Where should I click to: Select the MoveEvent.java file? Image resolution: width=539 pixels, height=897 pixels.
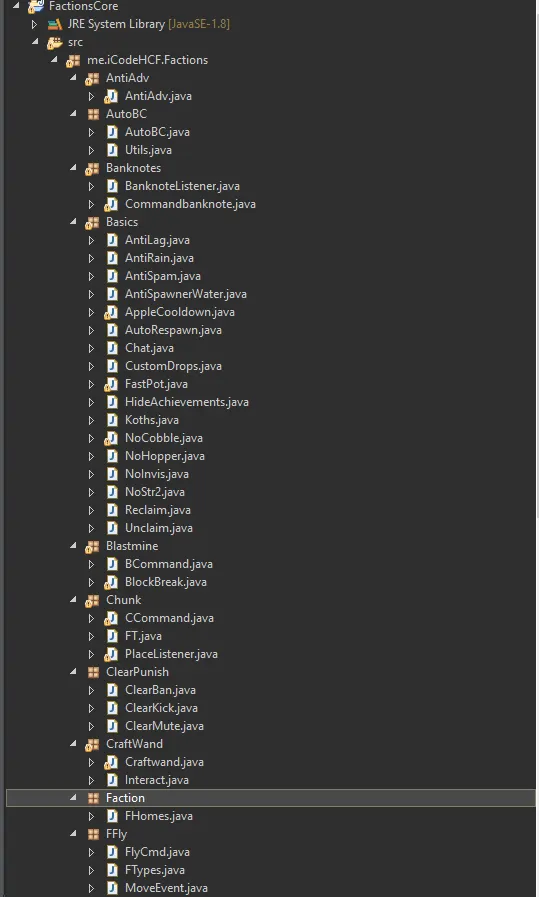166,888
